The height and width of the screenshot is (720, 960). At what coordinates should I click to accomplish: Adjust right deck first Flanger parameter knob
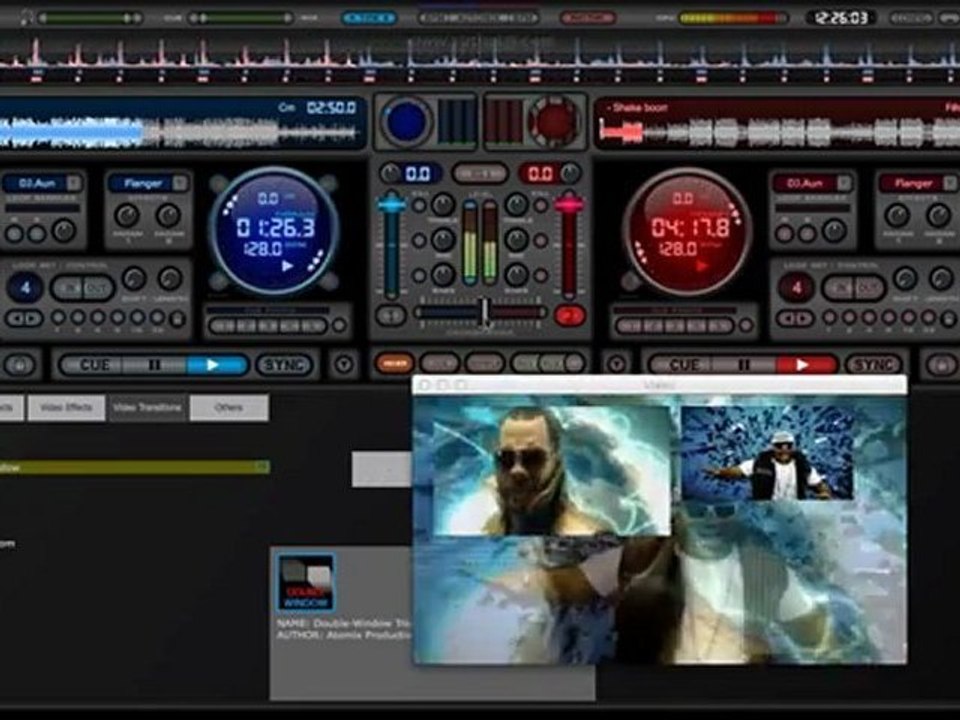(x=898, y=216)
